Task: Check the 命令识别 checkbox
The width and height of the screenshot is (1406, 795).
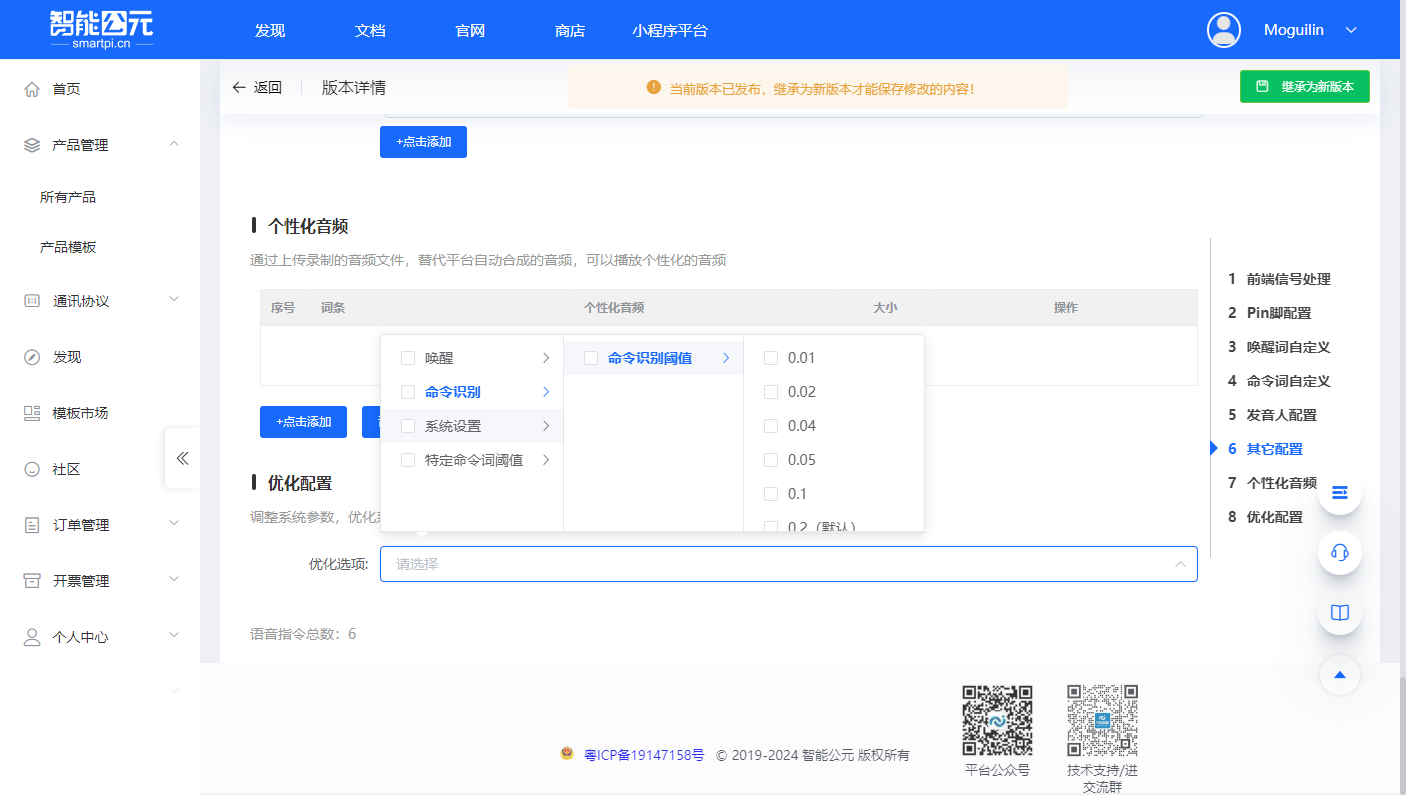Action: (x=407, y=391)
